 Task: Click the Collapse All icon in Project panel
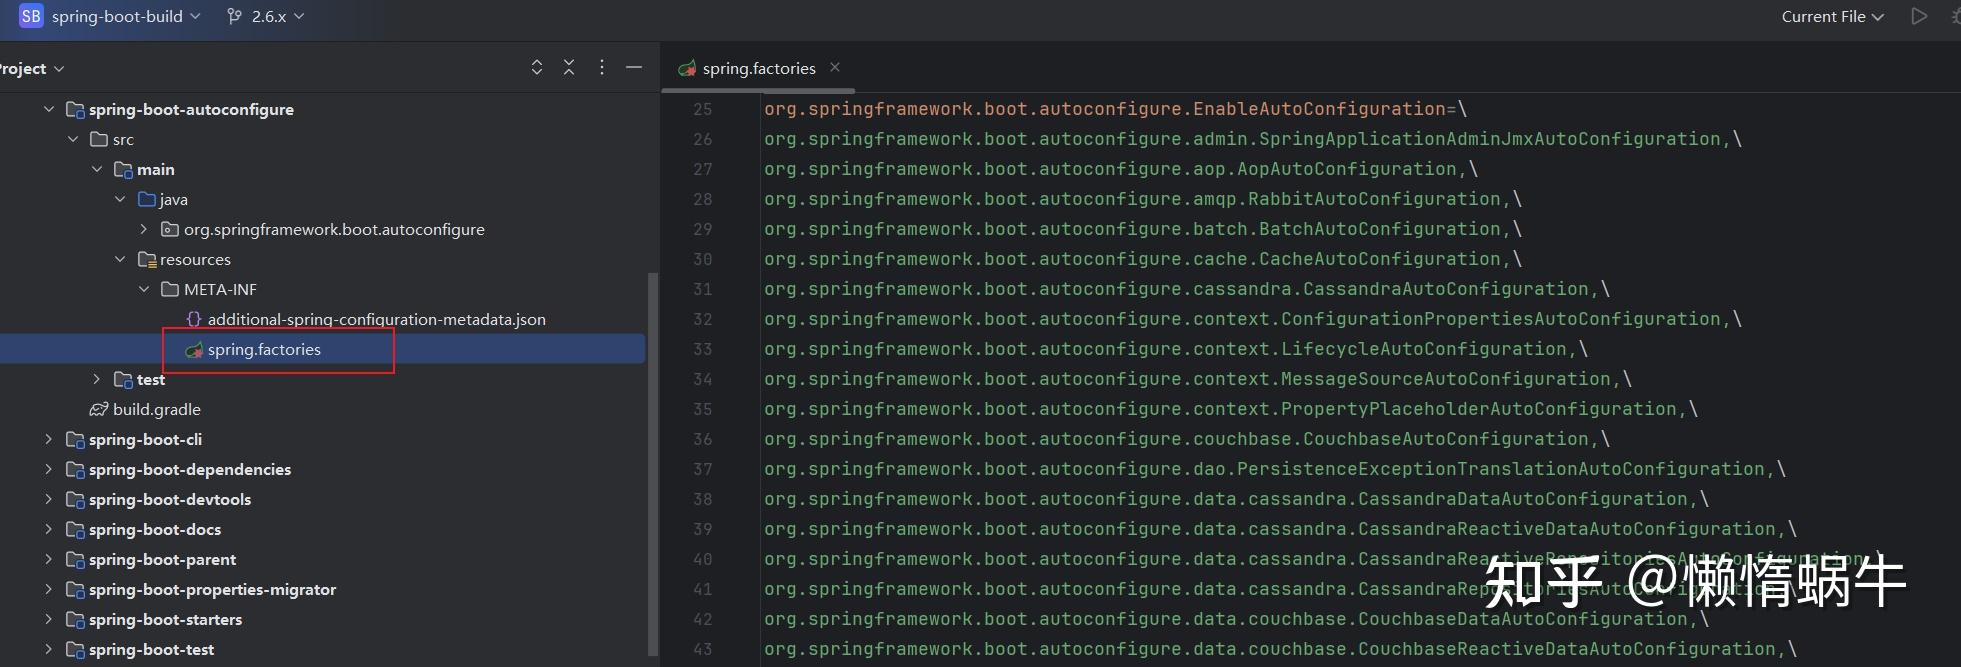pos(569,68)
